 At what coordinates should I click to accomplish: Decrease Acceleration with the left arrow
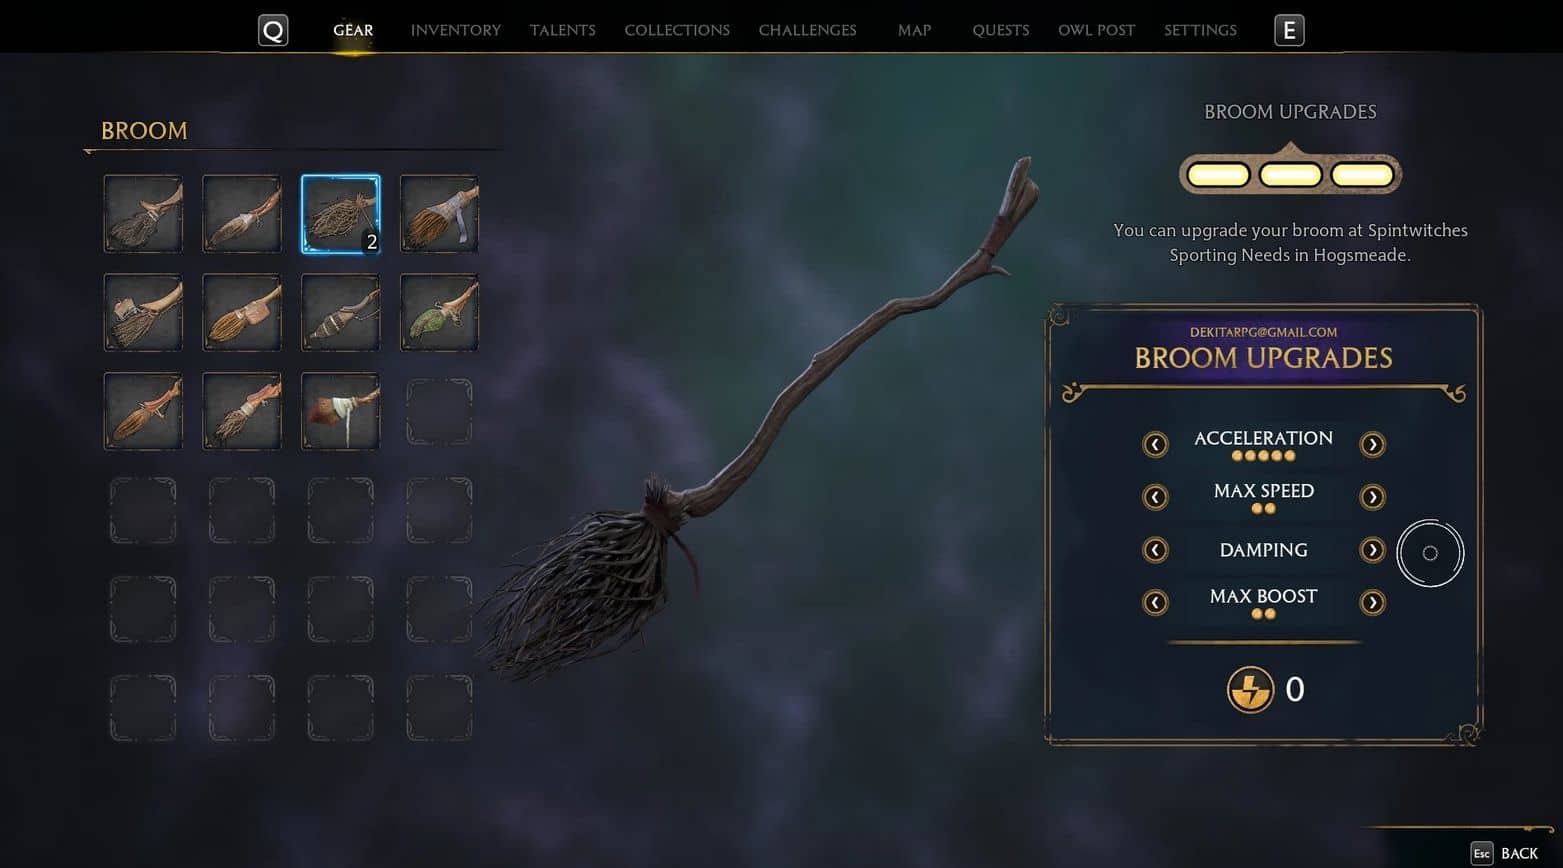[x=1155, y=444]
